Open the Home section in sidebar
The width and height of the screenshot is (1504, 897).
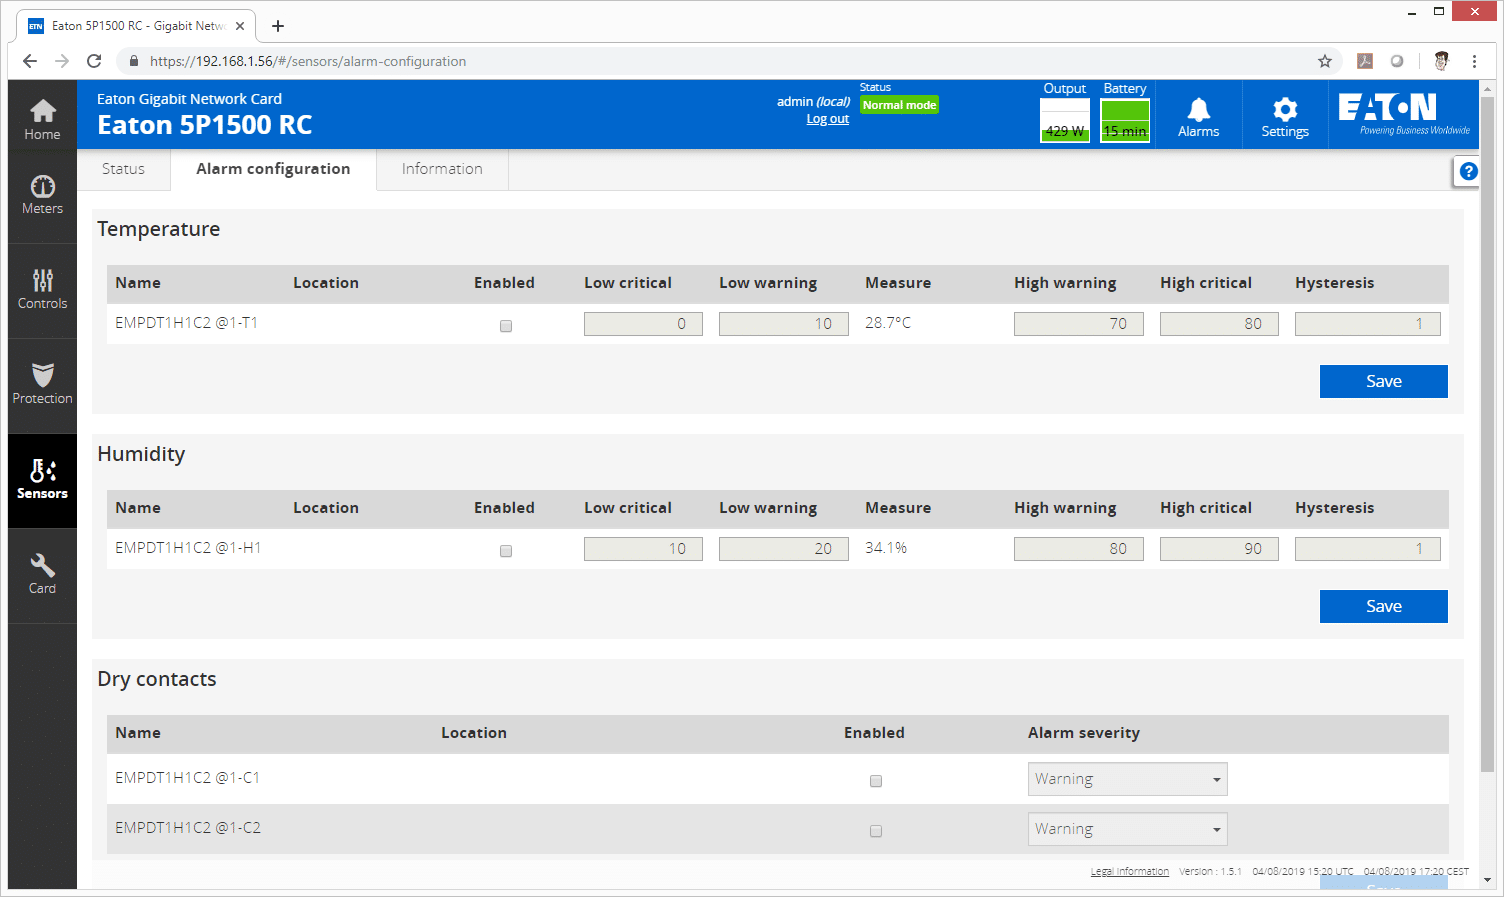pyautogui.click(x=42, y=120)
